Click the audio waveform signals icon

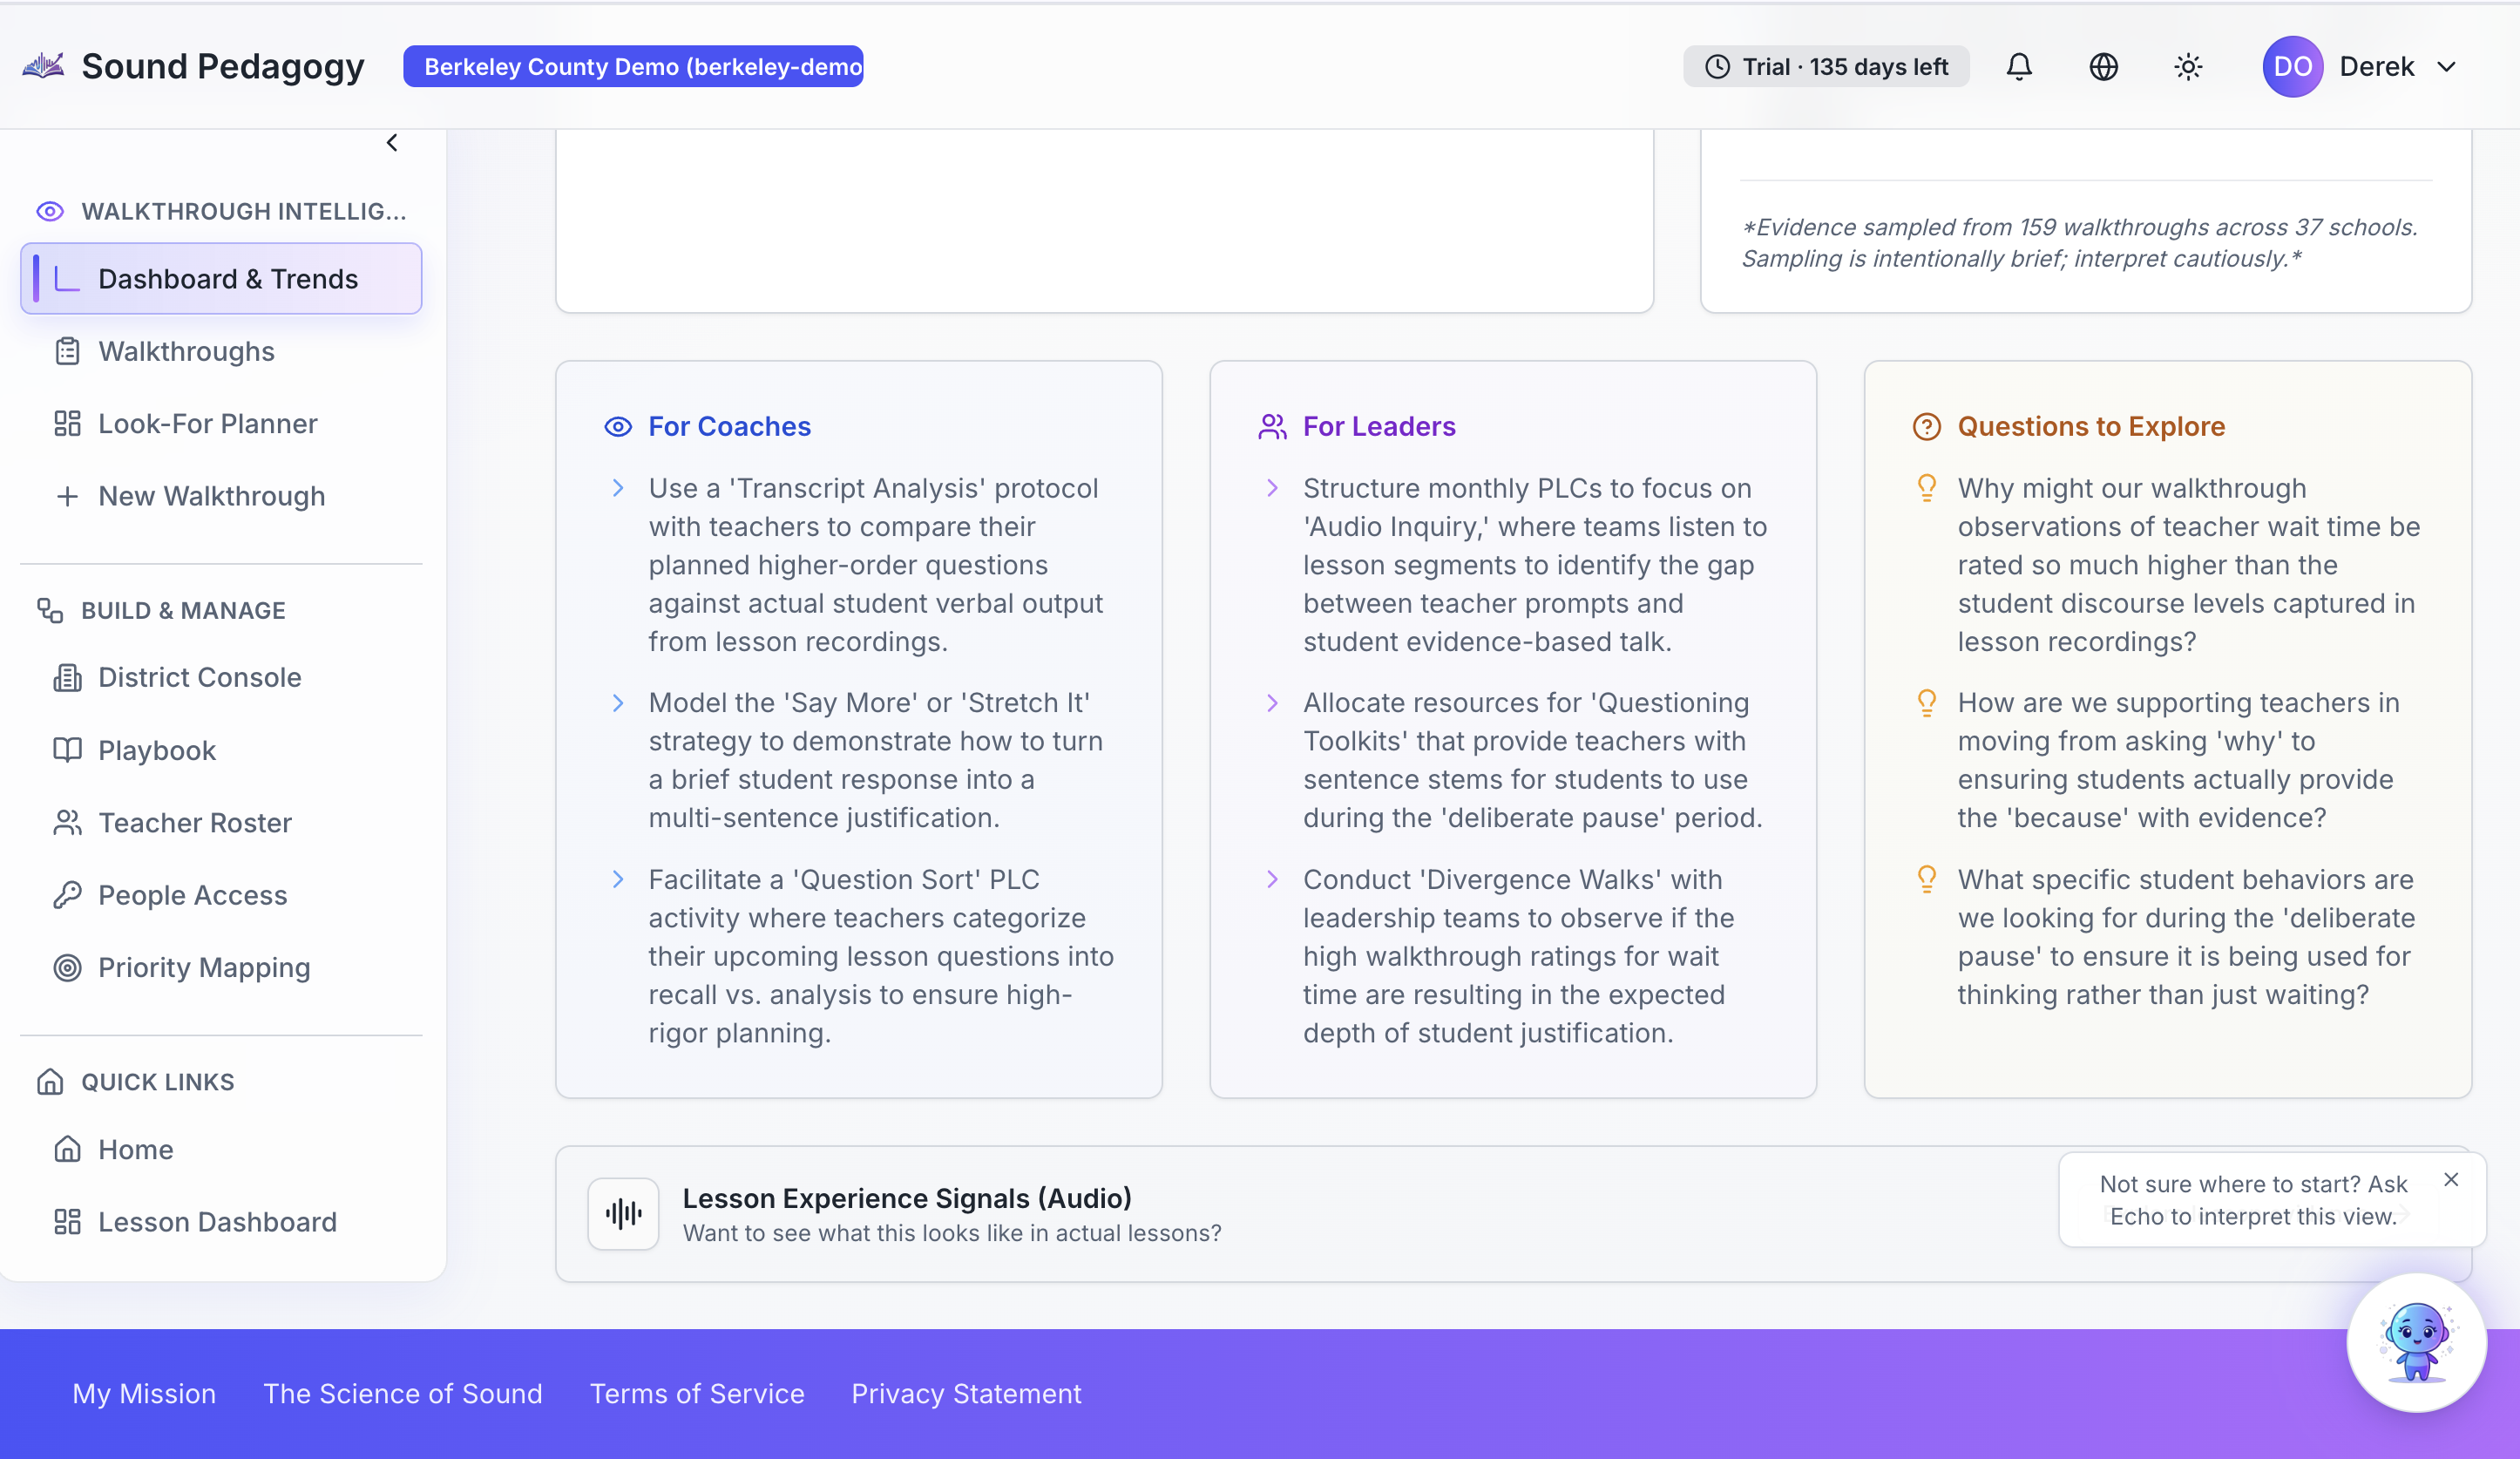[x=623, y=1213]
